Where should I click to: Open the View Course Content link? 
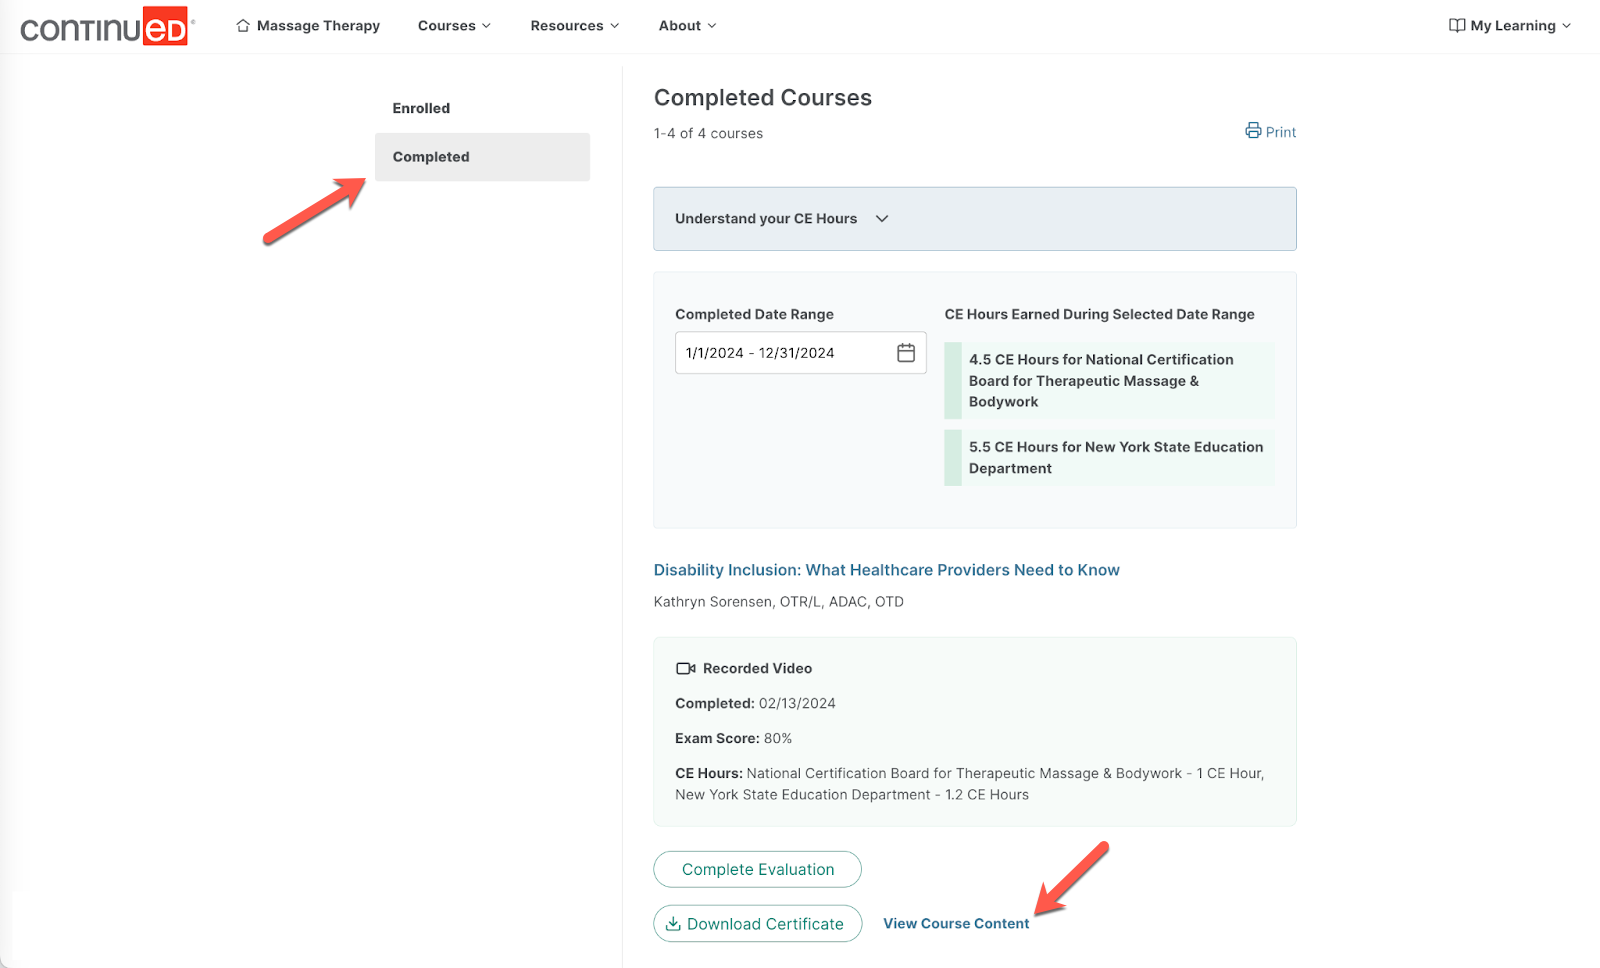(x=956, y=924)
